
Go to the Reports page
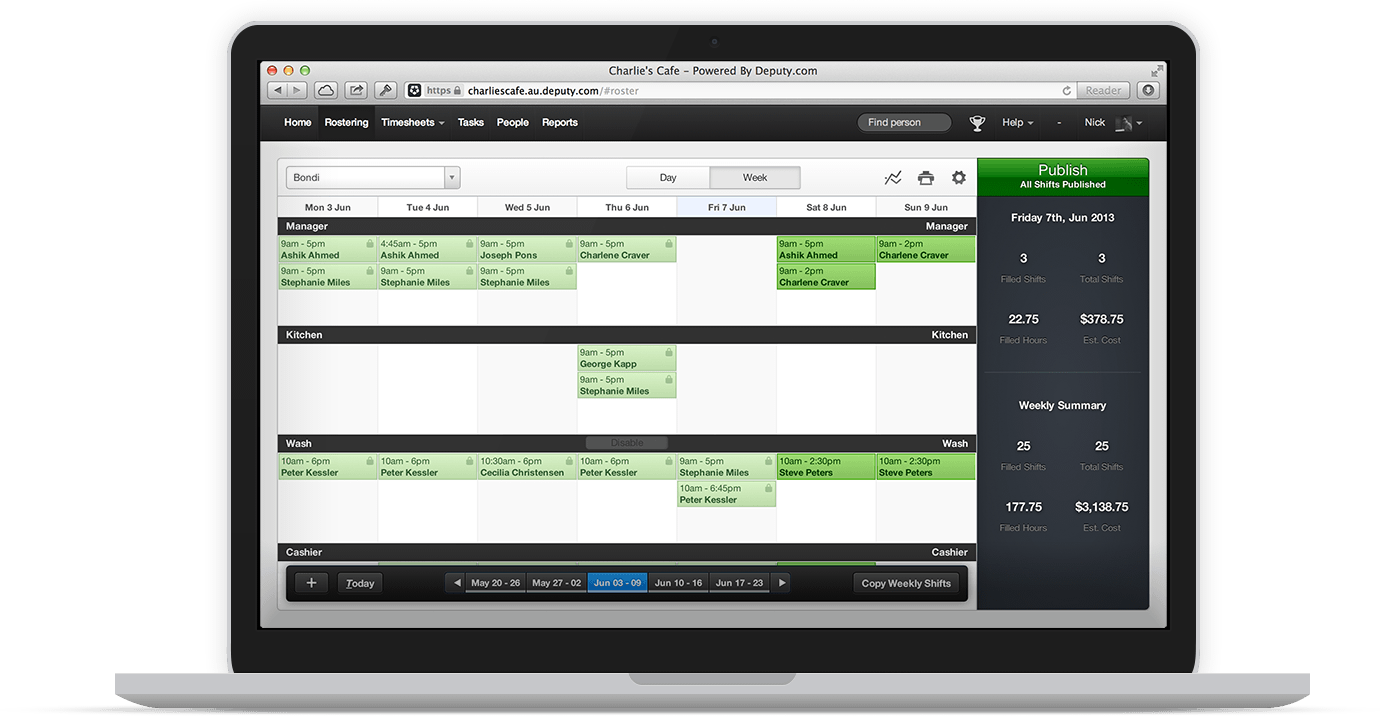[x=560, y=123]
